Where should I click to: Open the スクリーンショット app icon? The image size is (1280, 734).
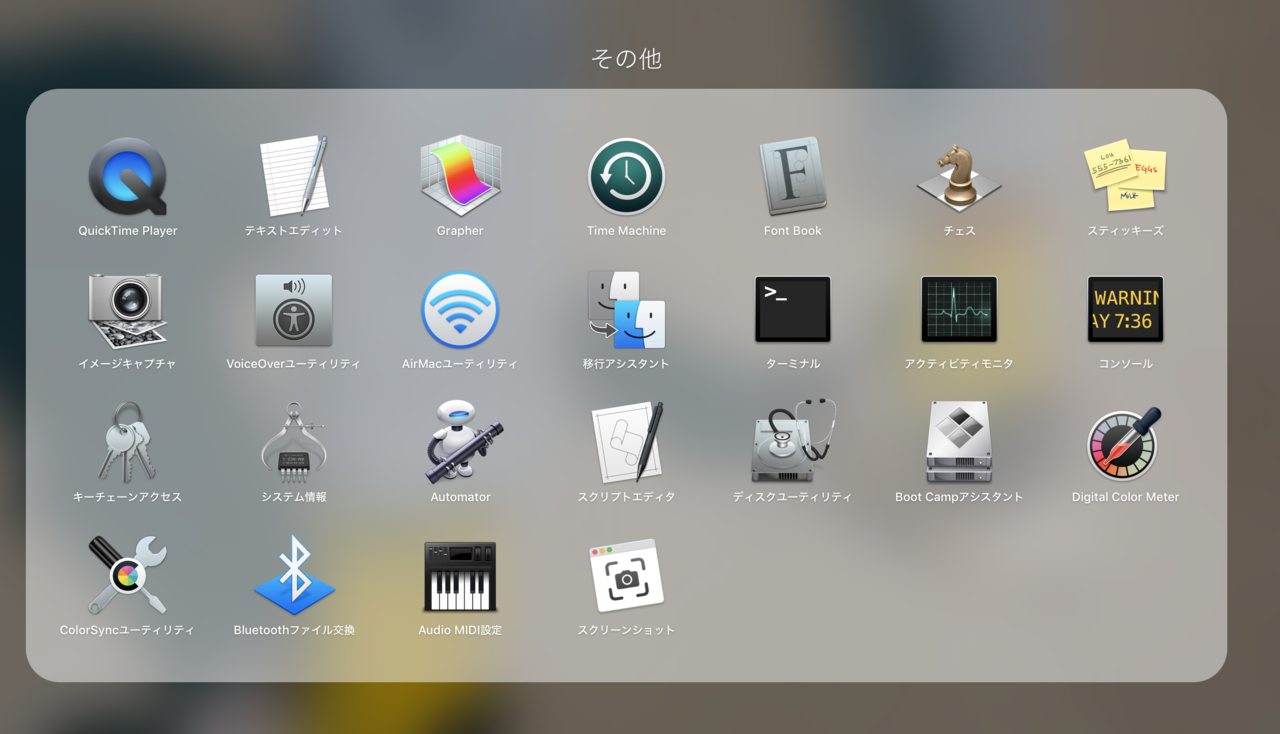click(x=626, y=576)
